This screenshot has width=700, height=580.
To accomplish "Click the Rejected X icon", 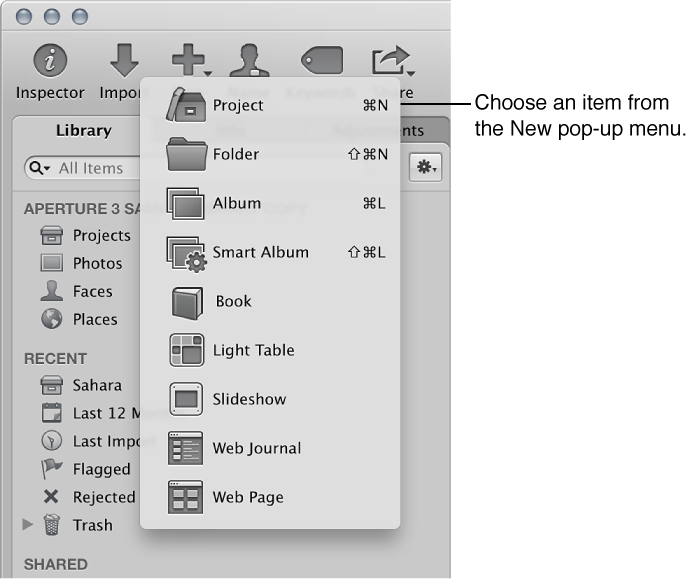I will click(51, 497).
